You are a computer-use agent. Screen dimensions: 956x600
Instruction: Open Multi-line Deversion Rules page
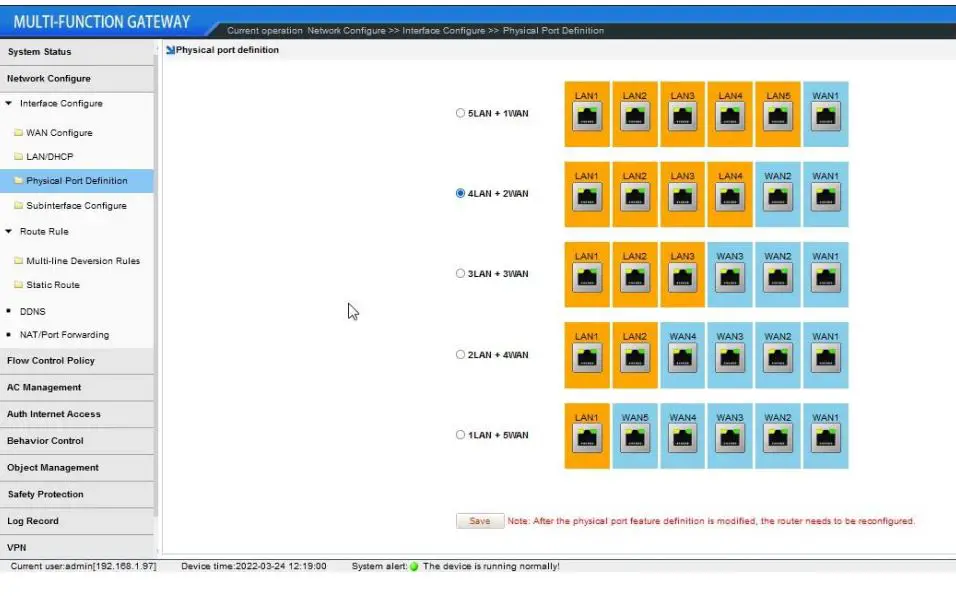click(83, 261)
